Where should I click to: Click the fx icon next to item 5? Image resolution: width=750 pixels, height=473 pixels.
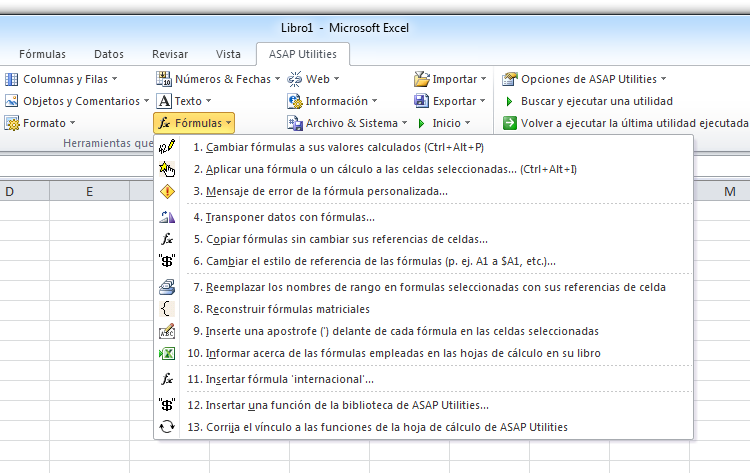(167, 239)
